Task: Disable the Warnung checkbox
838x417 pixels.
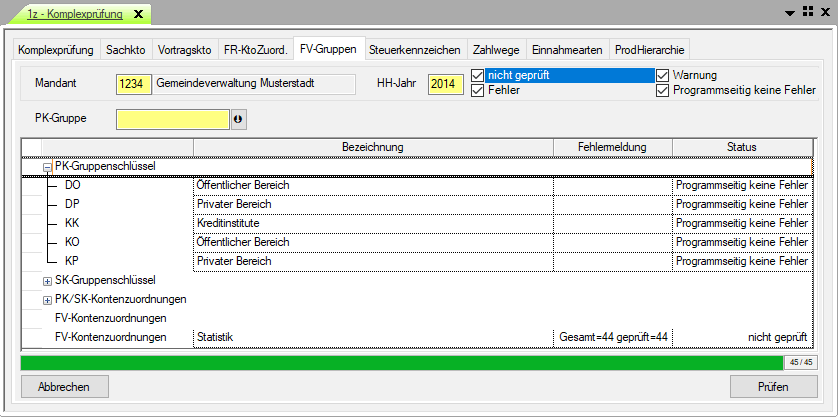Action: coord(663,75)
